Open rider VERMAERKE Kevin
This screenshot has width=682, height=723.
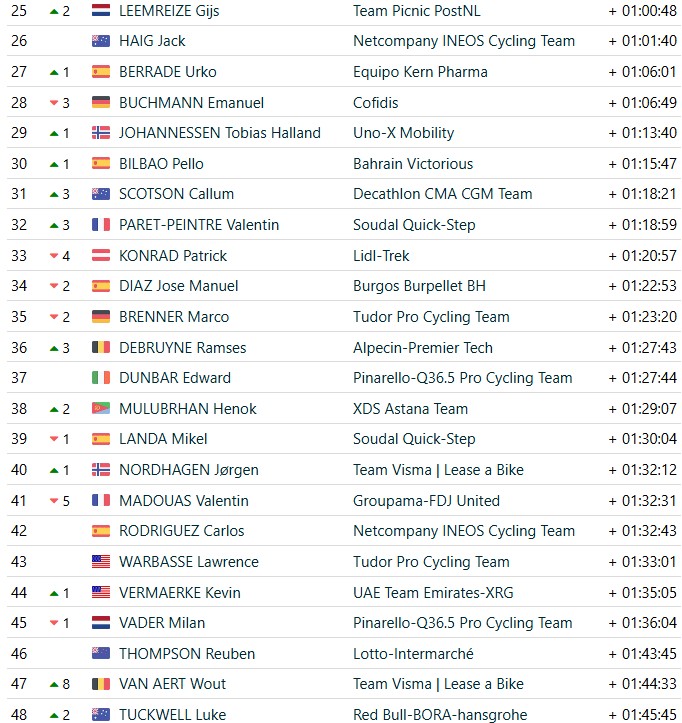(180, 593)
